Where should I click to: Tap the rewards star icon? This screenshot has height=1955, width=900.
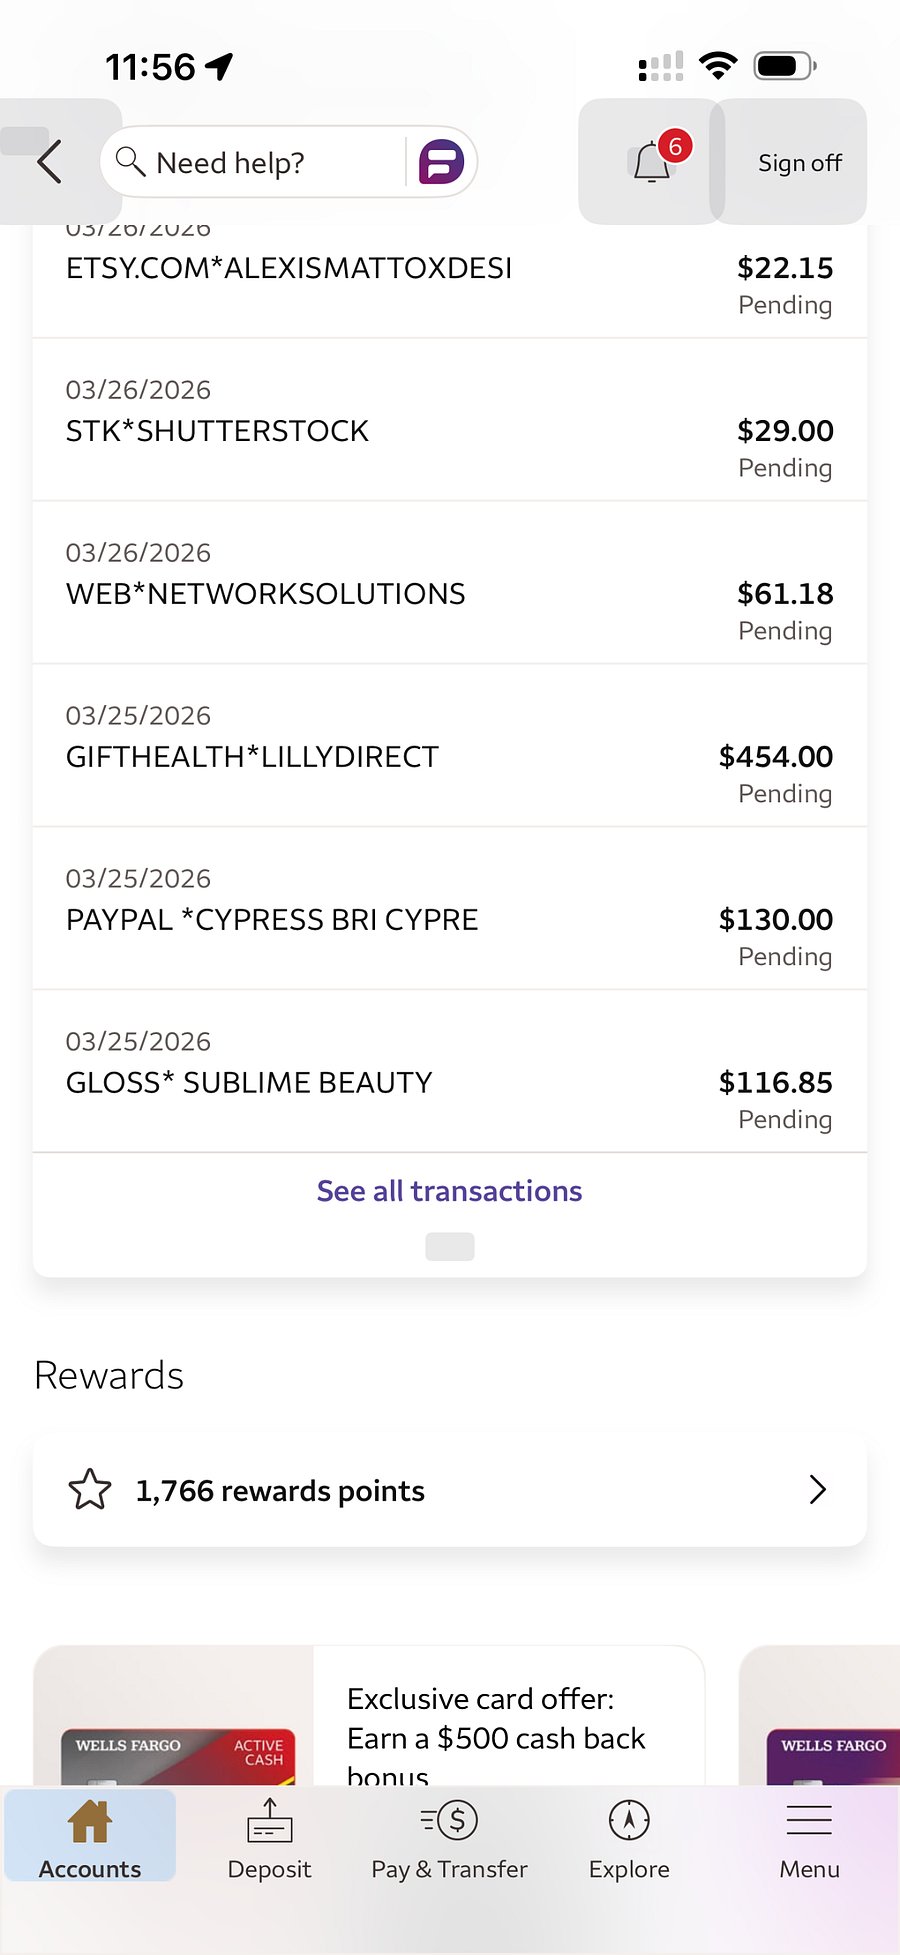pyautogui.click(x=90, y=1490)
